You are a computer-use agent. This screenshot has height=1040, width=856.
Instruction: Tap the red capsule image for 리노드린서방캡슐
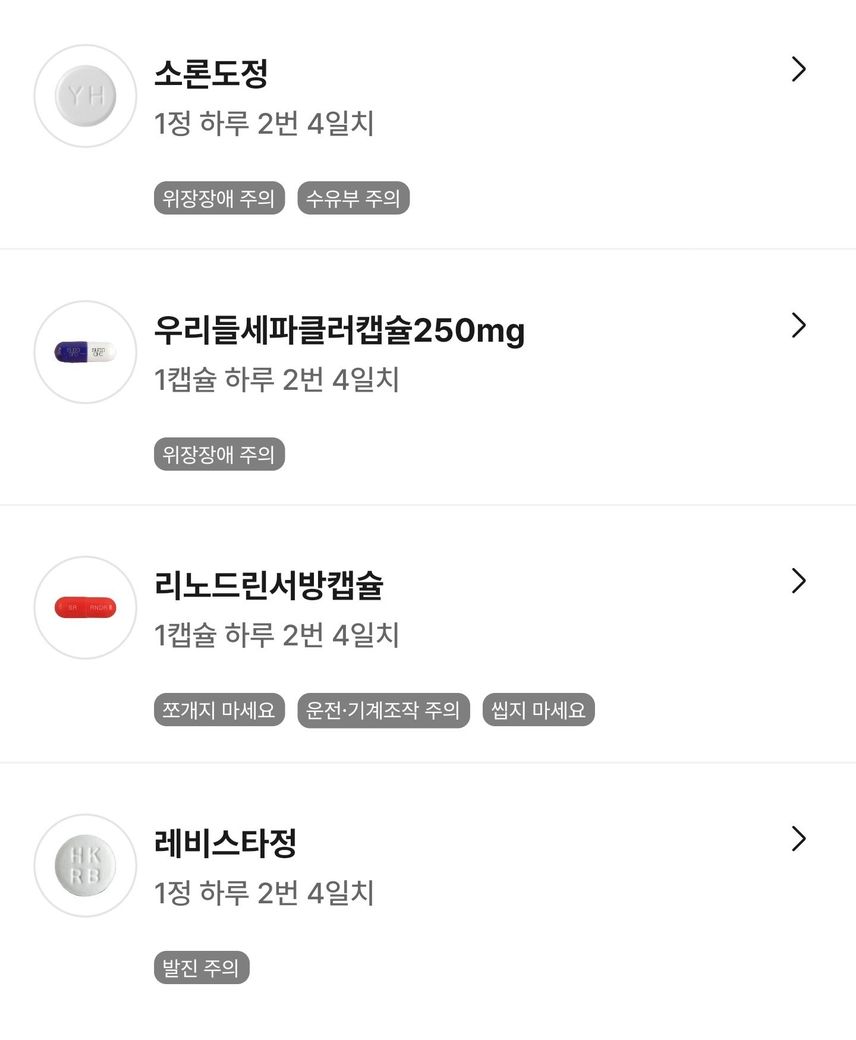(85, 607)
